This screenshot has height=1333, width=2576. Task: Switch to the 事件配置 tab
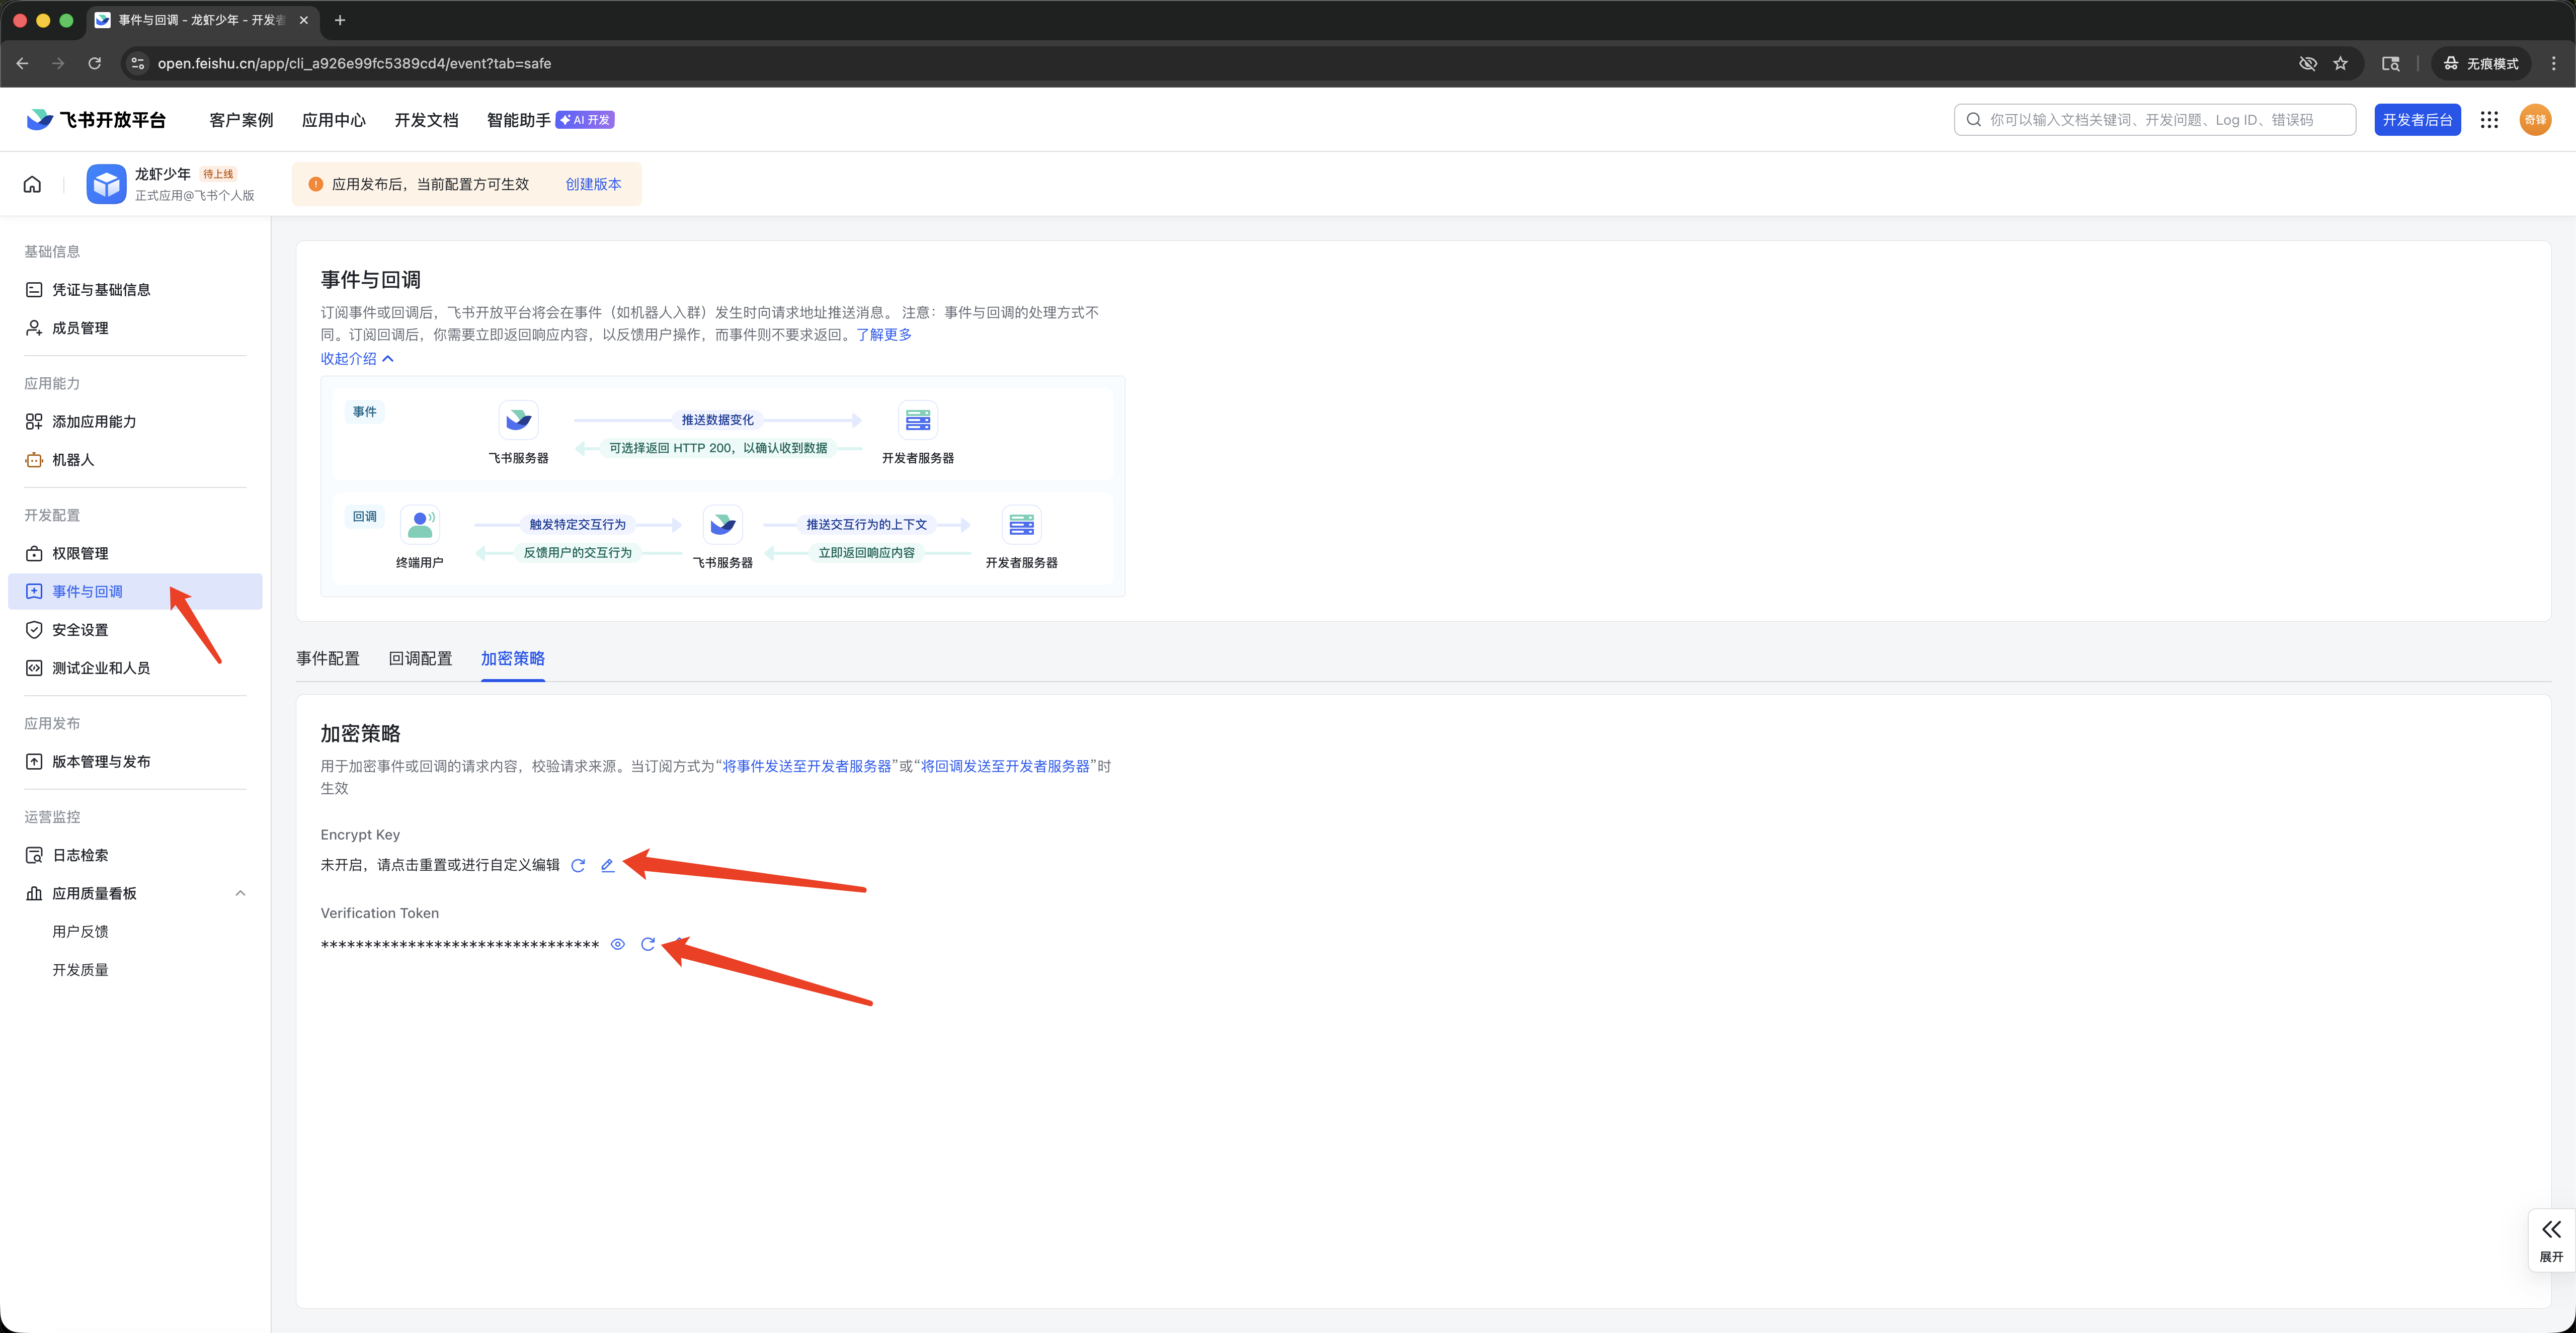pyautogui.click(x=328, y=658)
